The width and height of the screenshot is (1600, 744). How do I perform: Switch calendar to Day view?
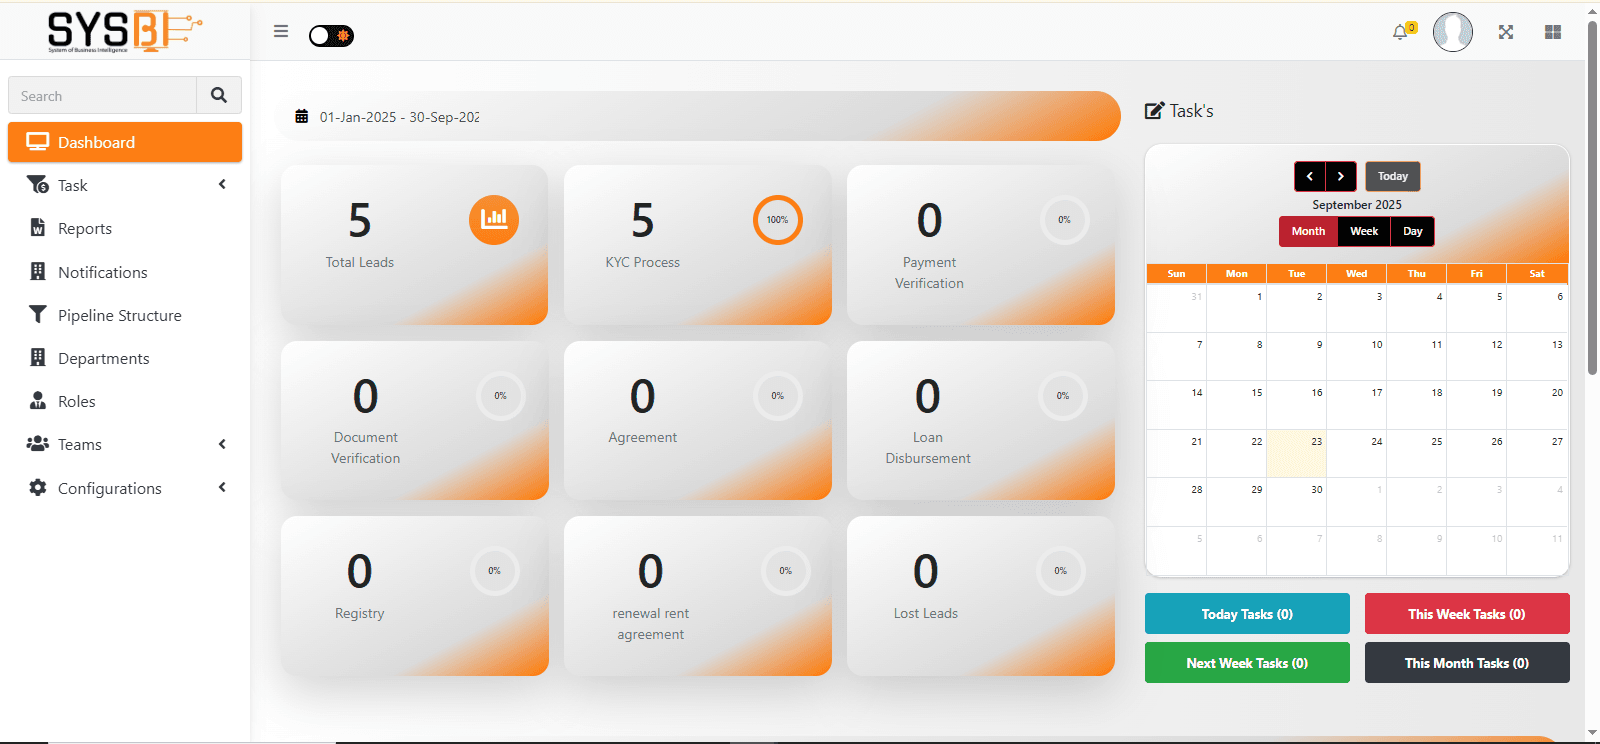click(1412, 231)
